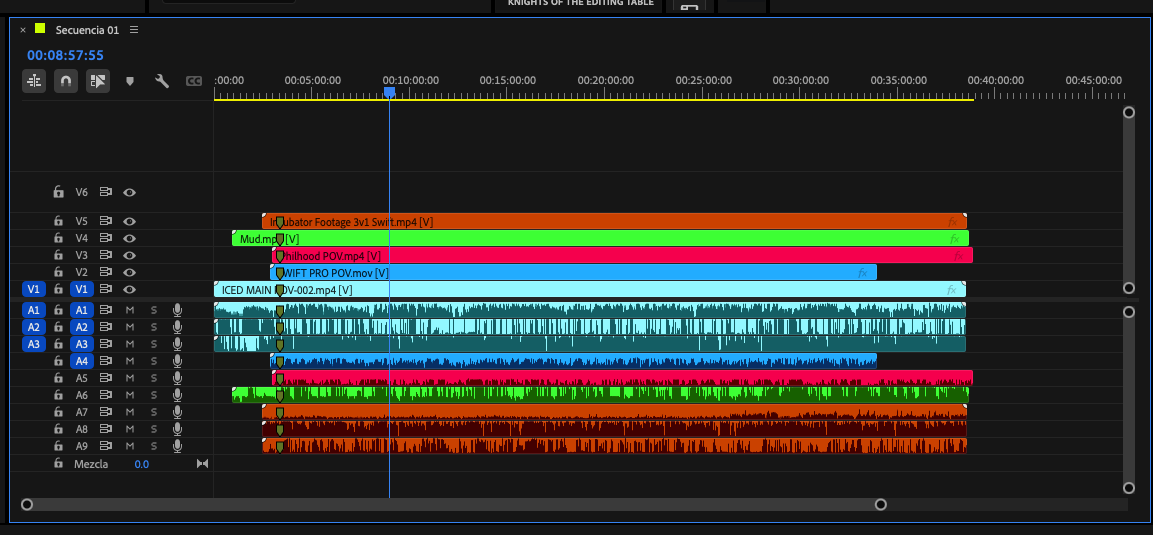The height and width of the screenshot is (535, 1153).
Task: Toggle lock on track V6
Action: coord(58,193)
